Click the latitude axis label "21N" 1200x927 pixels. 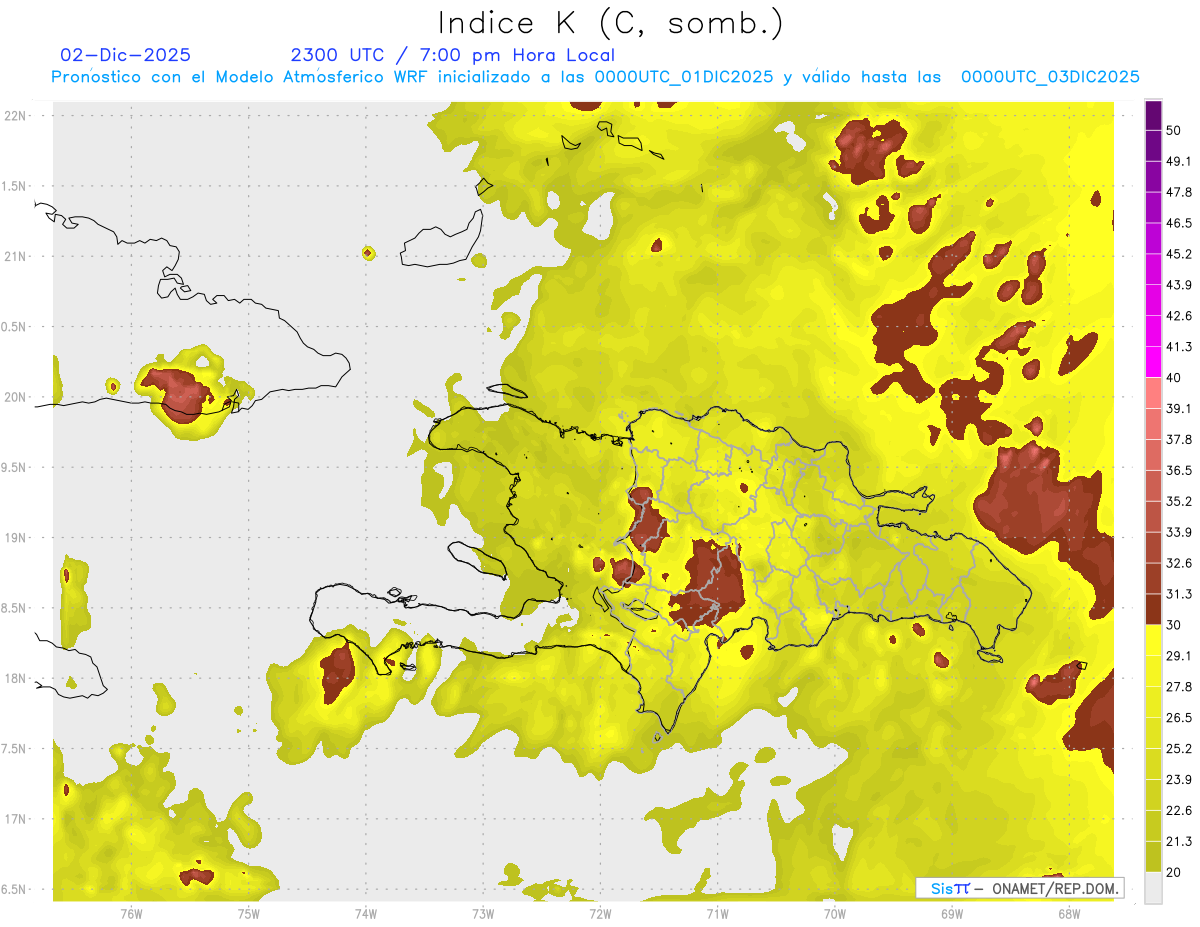(16, 256)
